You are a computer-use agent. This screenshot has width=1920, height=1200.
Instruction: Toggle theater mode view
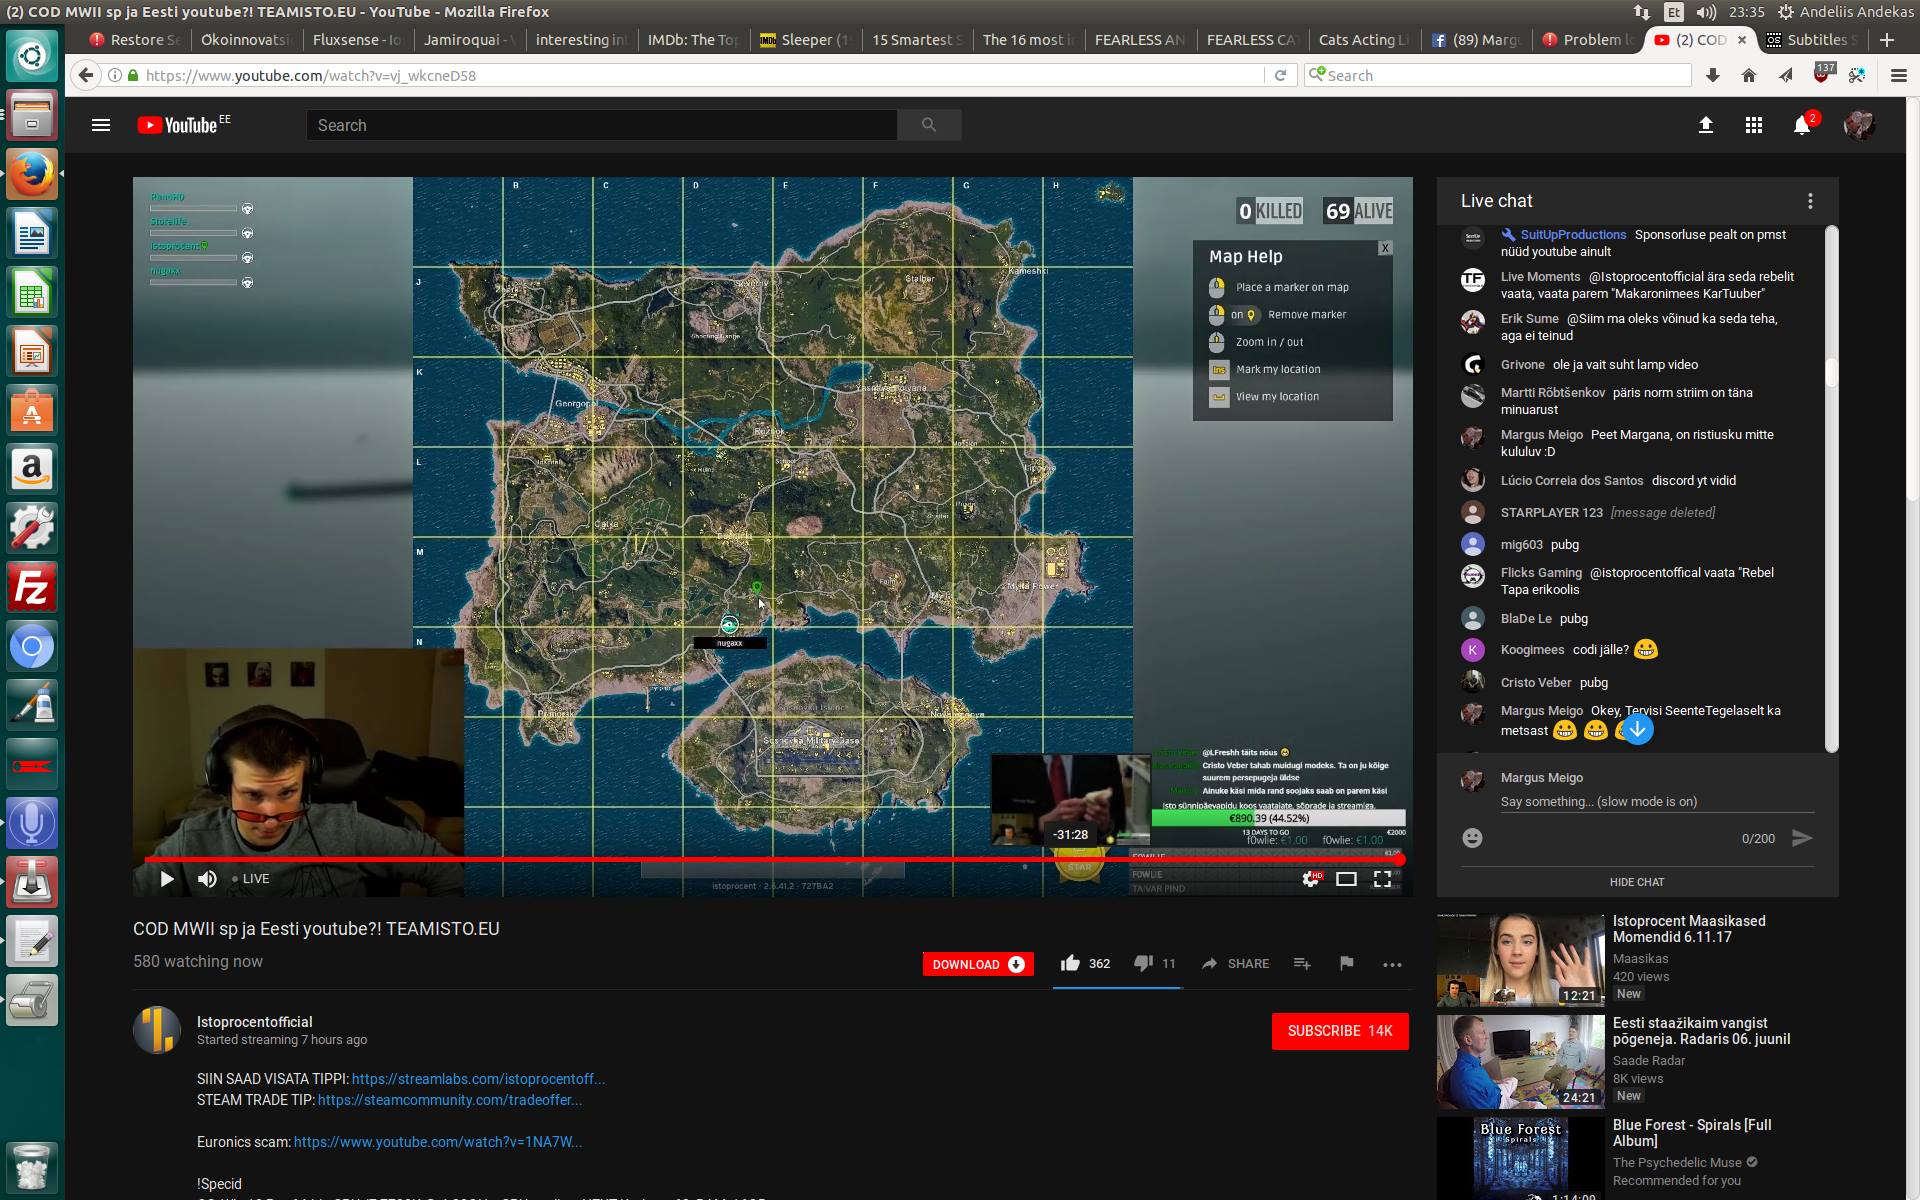pyautogui.click(x=1346, y=879)
